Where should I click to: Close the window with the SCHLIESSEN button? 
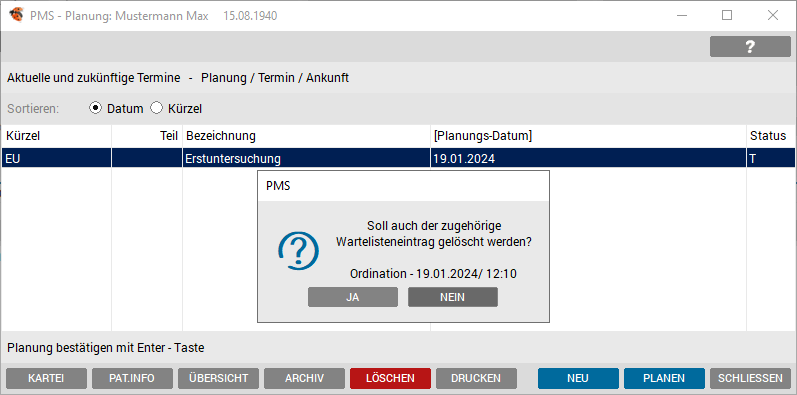(x=750, y=378)
